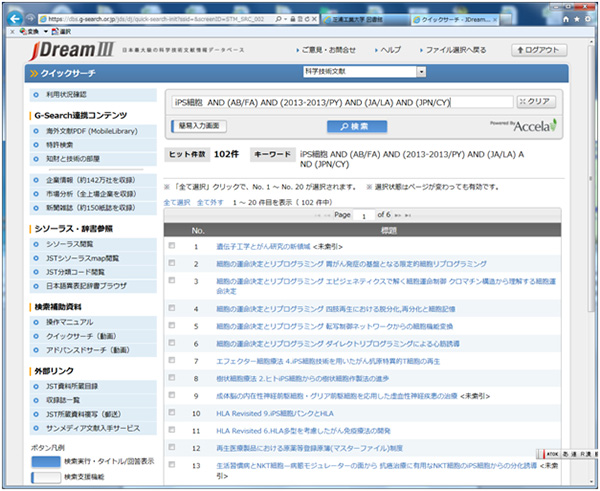Go back with the browser back arrow
Viewport: 600px width, 491px height.
(15, 18)
